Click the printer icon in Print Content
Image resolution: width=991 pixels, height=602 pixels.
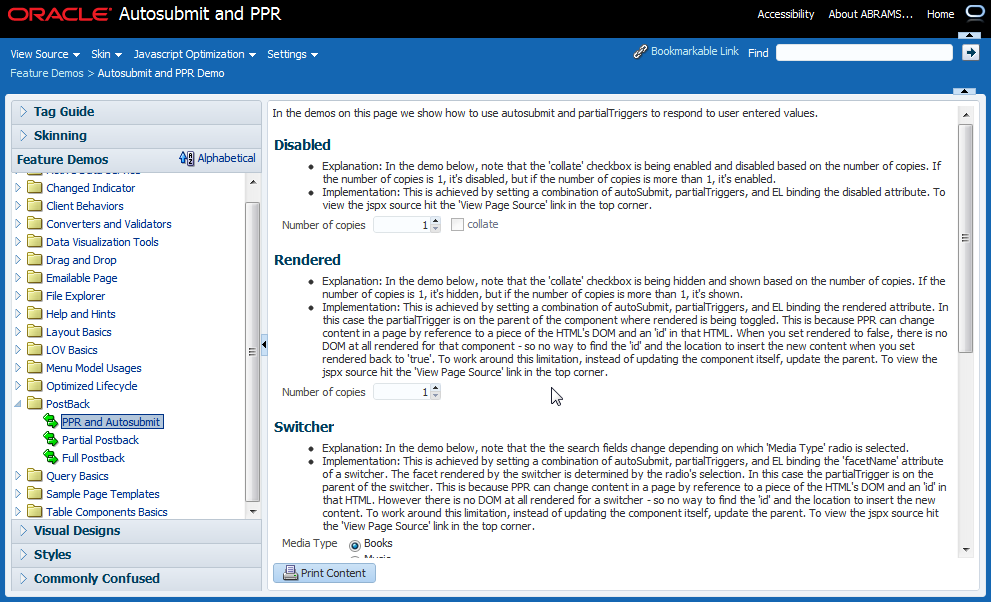290,573
